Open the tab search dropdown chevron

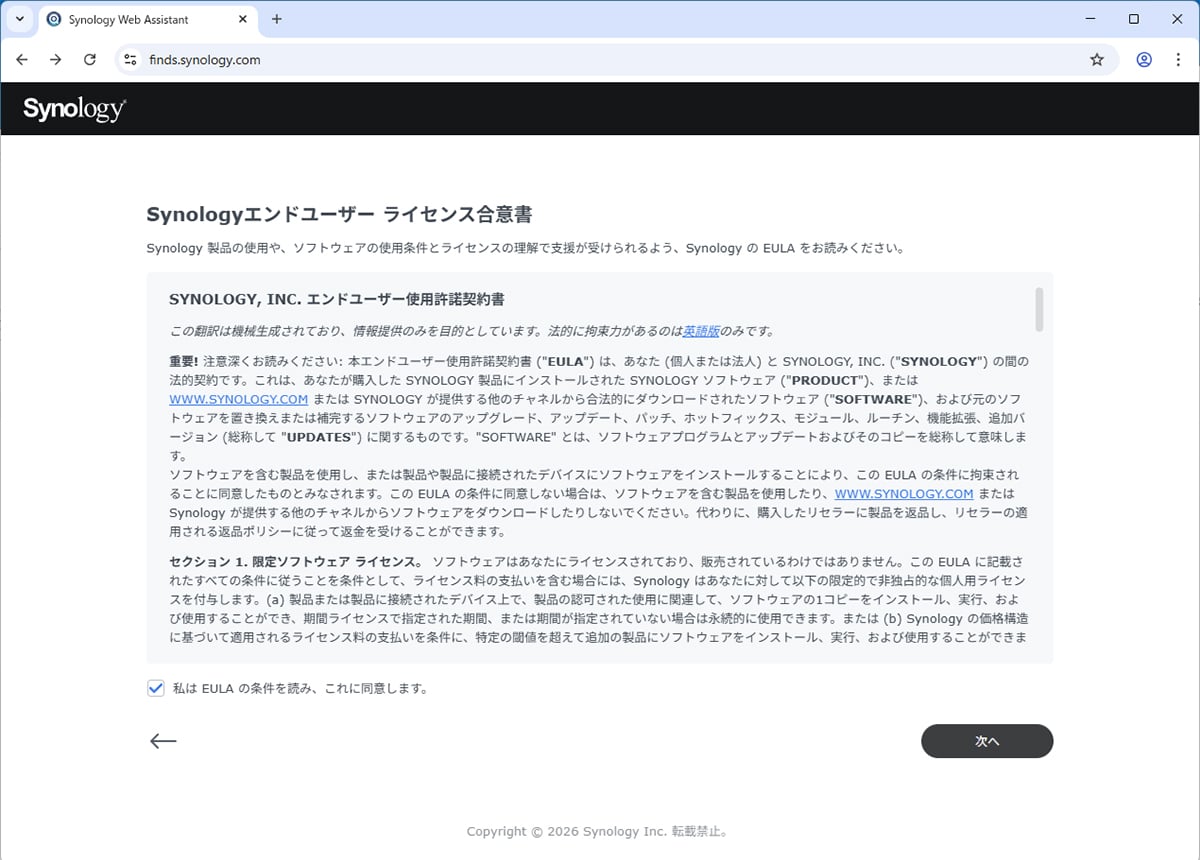[19, 19]
